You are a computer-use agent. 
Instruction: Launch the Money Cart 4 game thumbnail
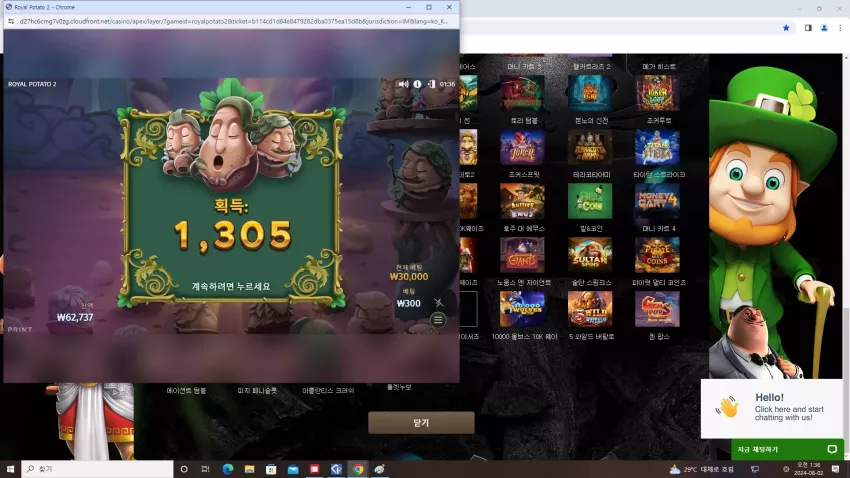click(x=657, y=201)
